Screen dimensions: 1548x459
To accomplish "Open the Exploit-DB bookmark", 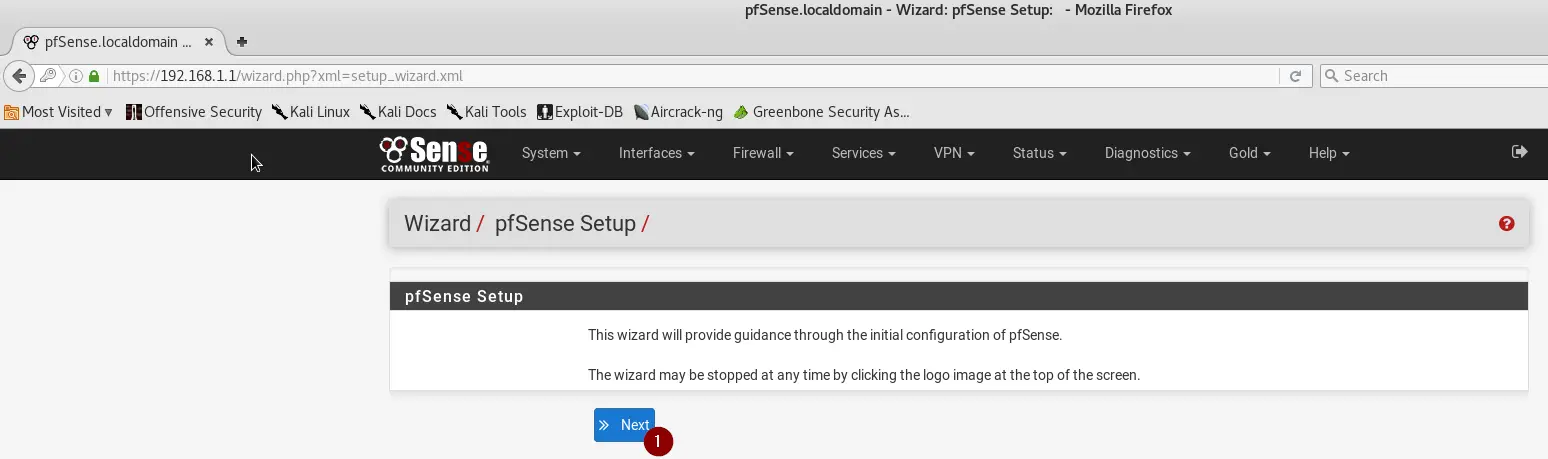I will pyautogui.click(x=580, y=112).
